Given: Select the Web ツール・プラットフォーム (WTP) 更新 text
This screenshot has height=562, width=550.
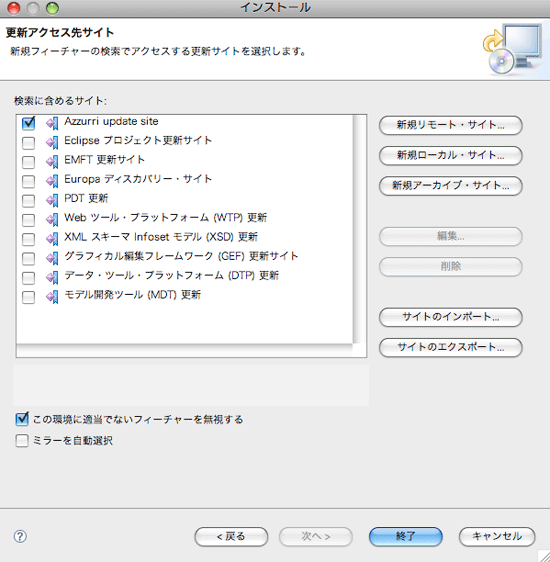Looking at the screenshot, I should coord(165,218).
